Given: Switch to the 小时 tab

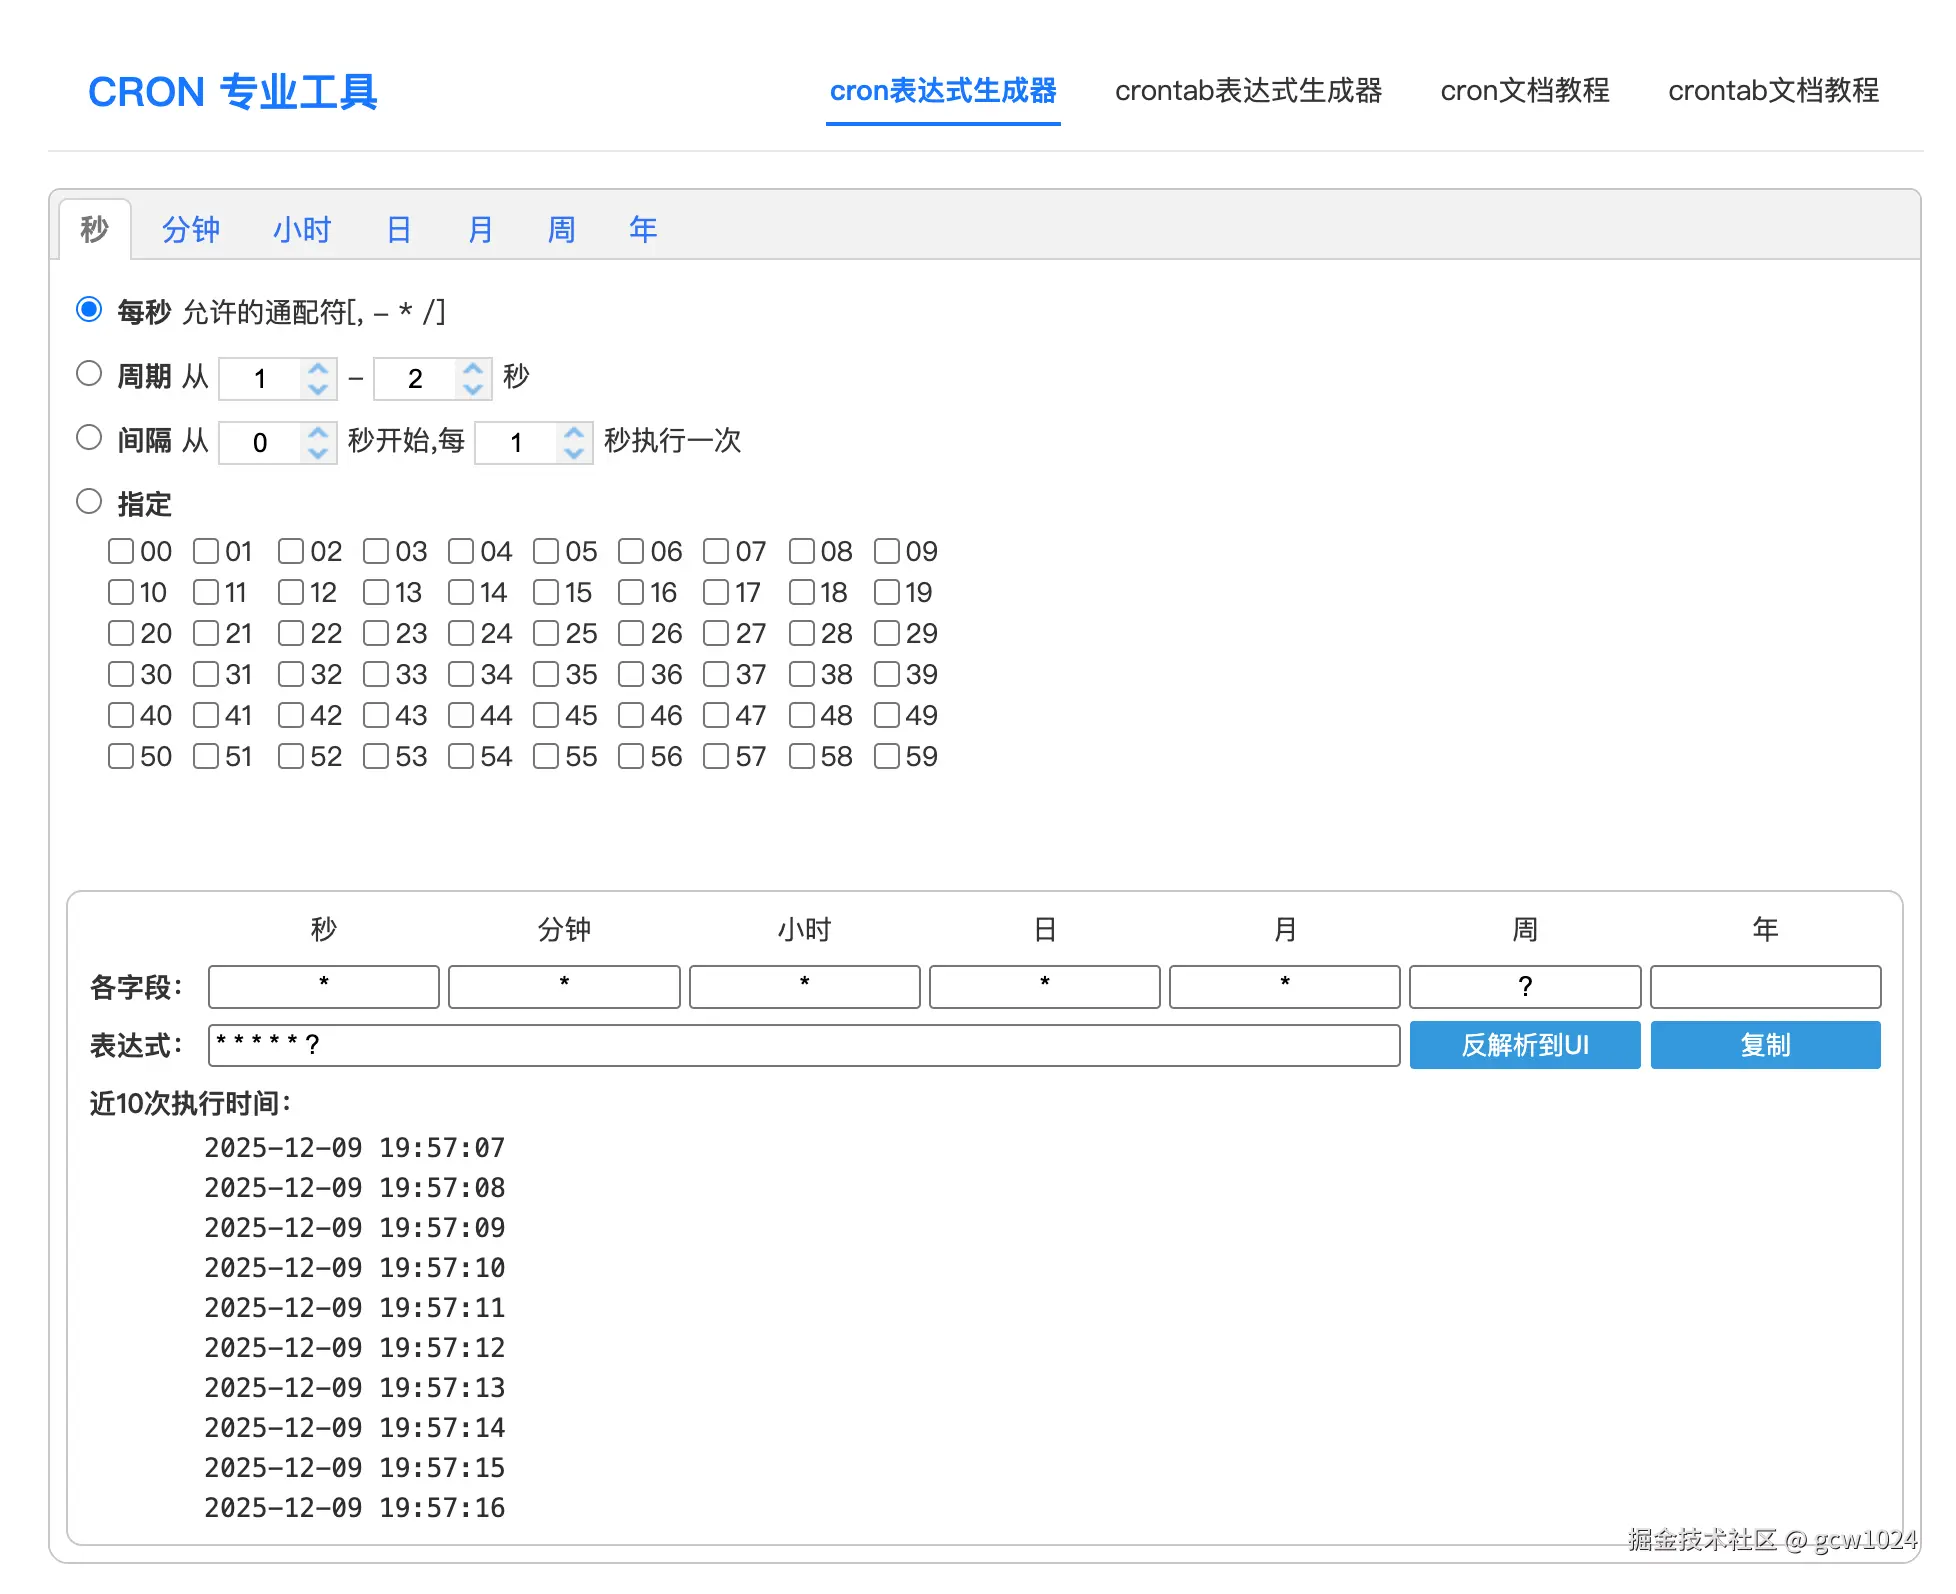Looking at the screenshot, I should pyautogui.click(x=301, y=229).
